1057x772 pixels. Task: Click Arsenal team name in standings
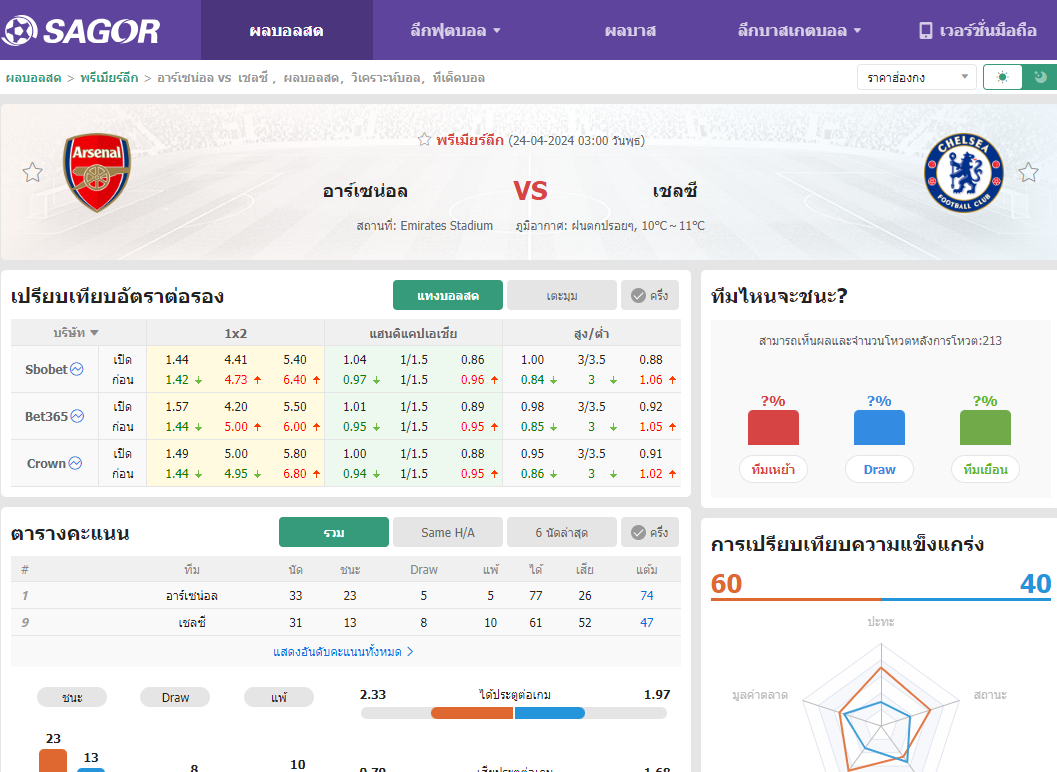[x=191, y=595]
